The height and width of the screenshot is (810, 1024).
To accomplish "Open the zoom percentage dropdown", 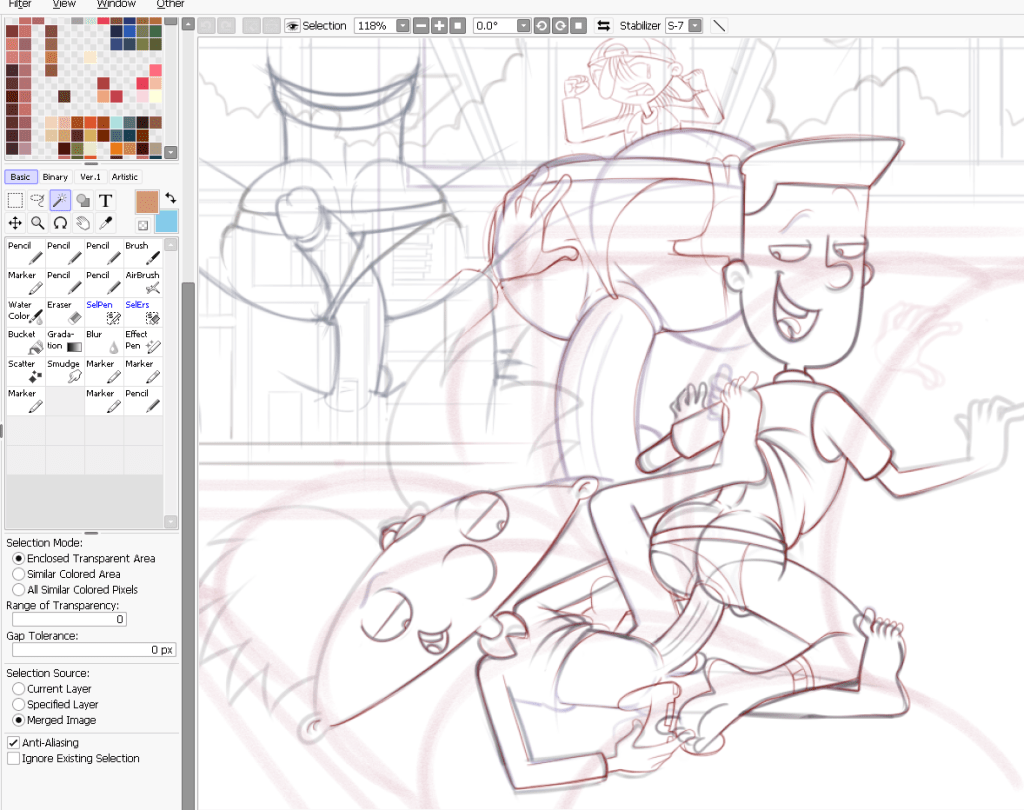I will [402, 26].
